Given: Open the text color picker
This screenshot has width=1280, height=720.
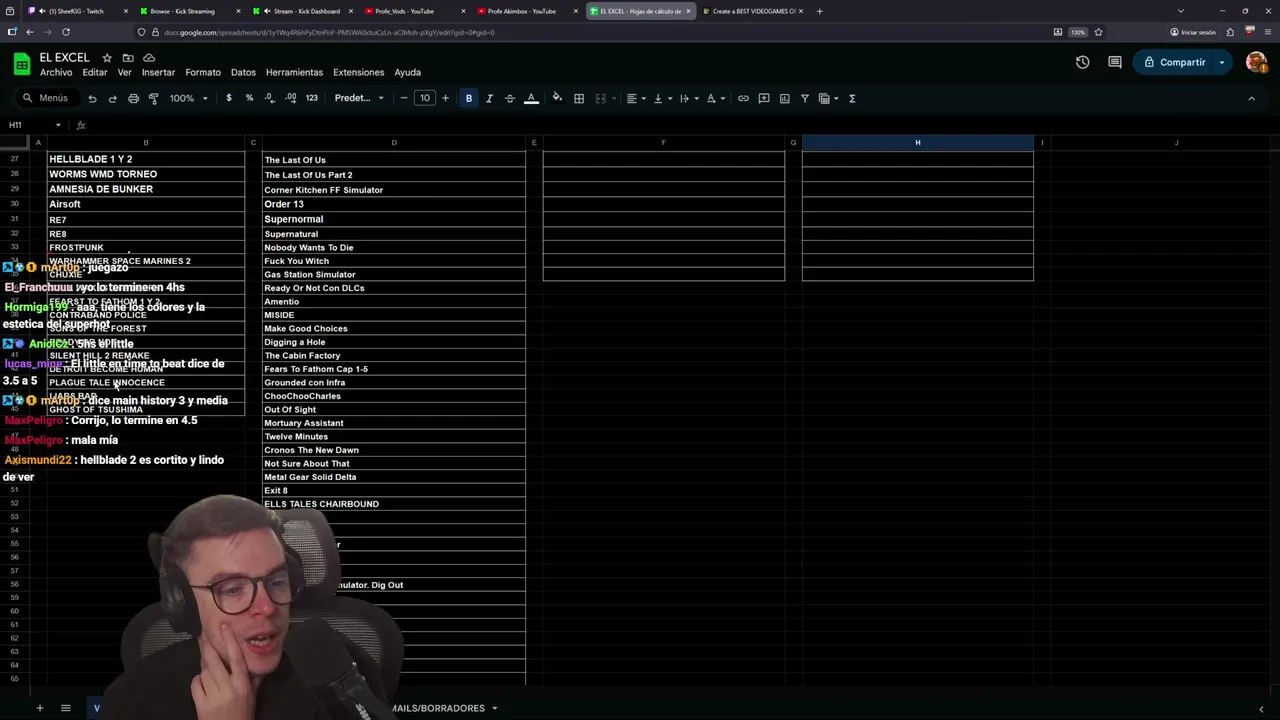Looking at the screenshot, I should [531, 98].
